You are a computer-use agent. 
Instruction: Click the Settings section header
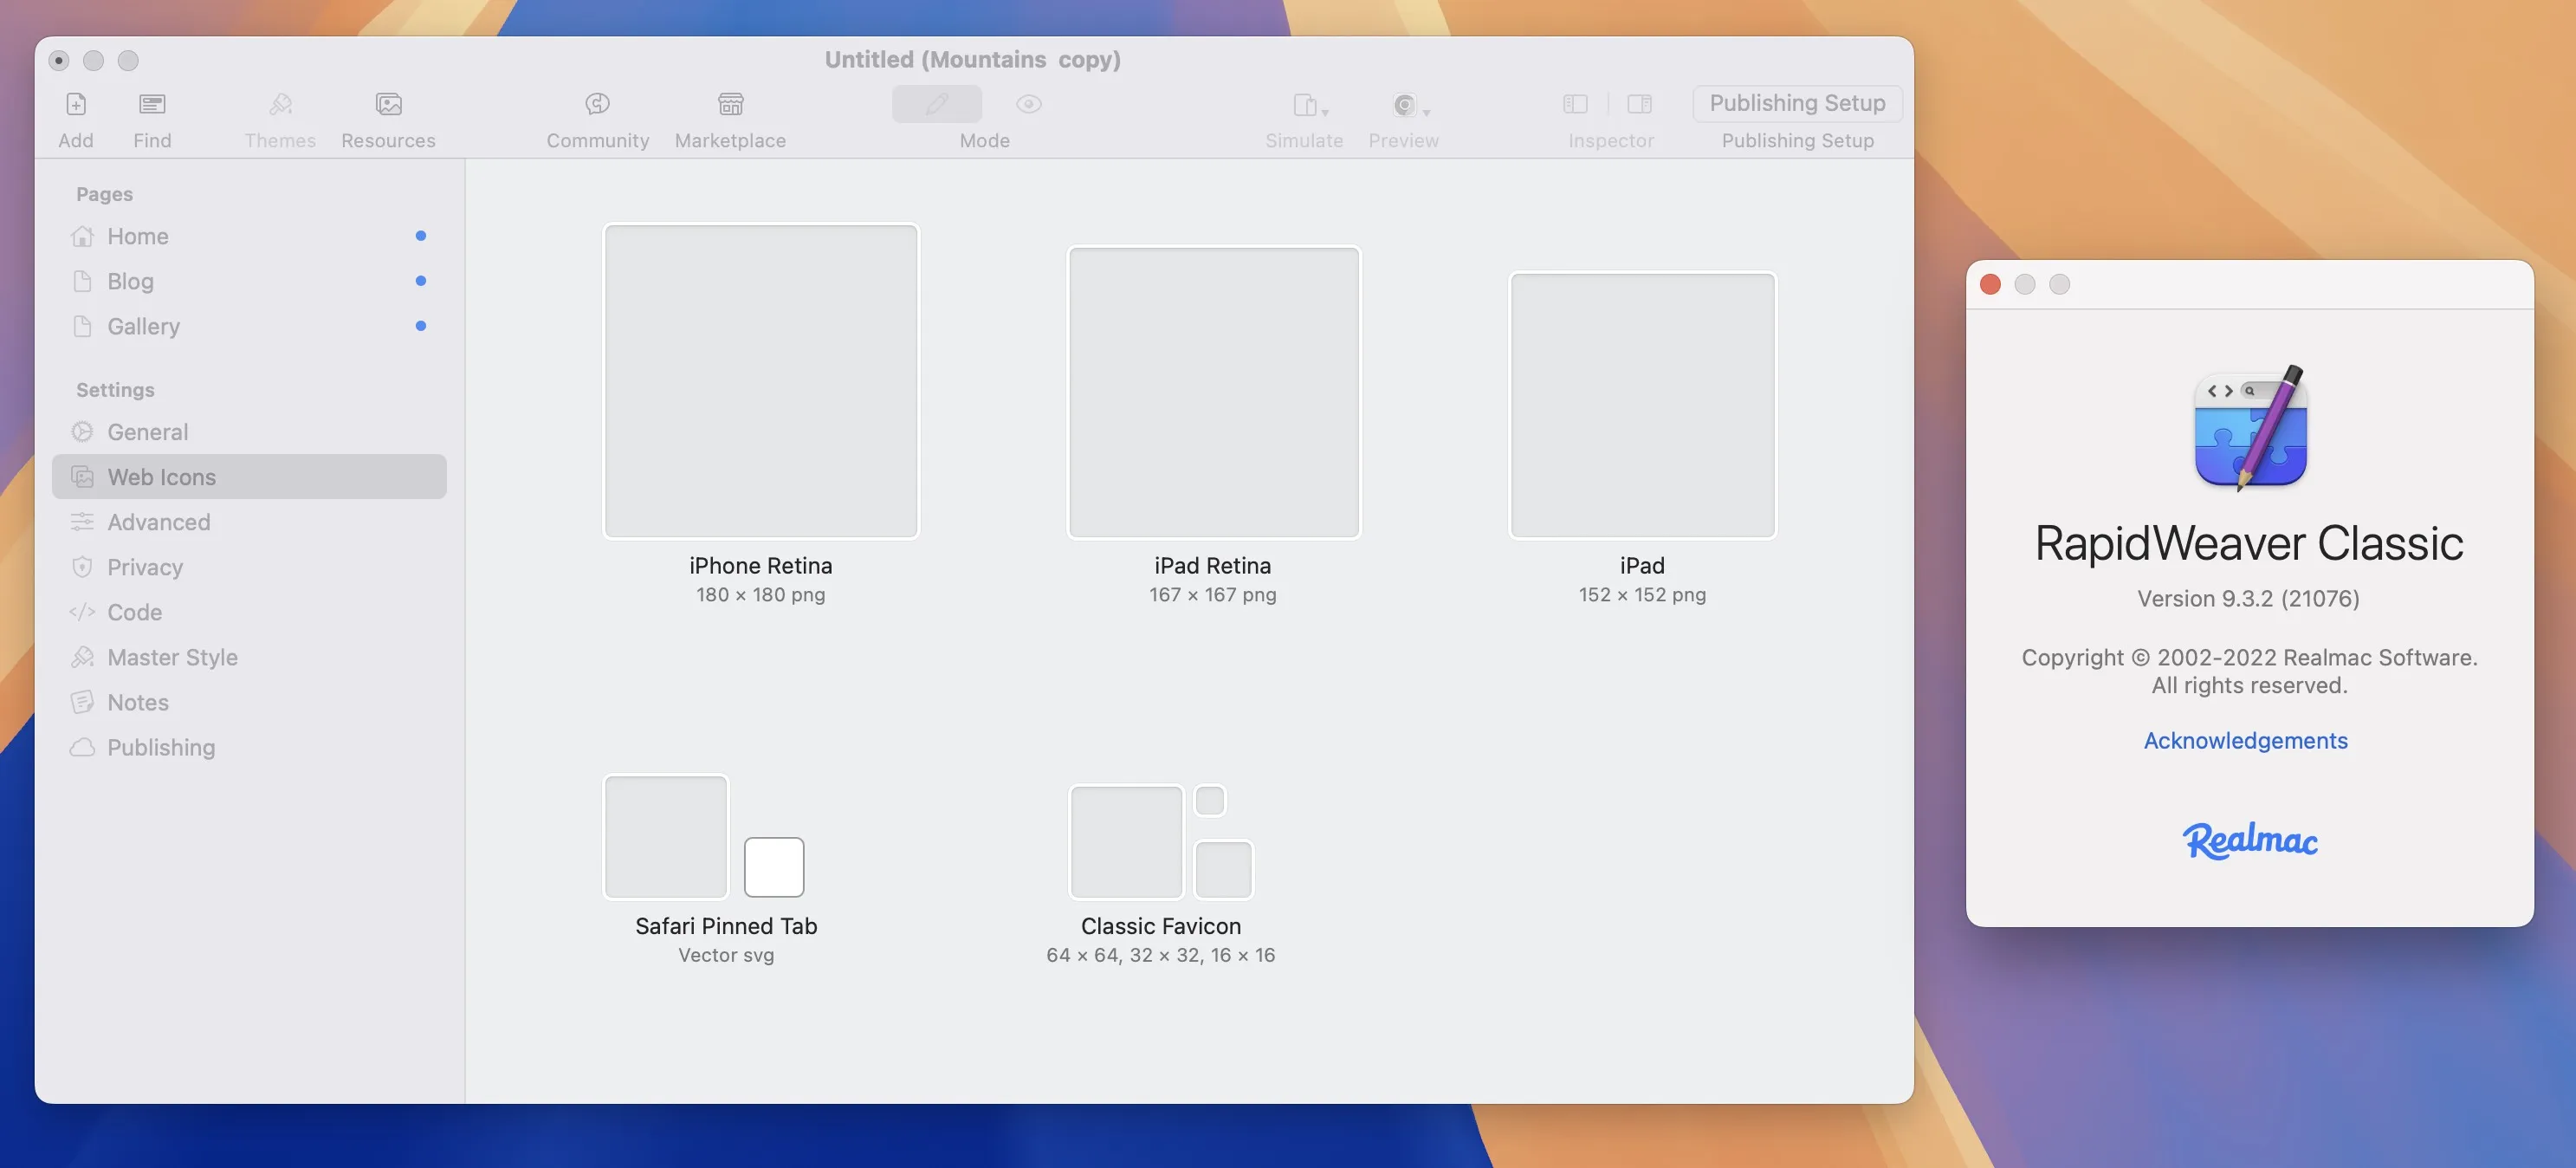(x=115, y=390)
